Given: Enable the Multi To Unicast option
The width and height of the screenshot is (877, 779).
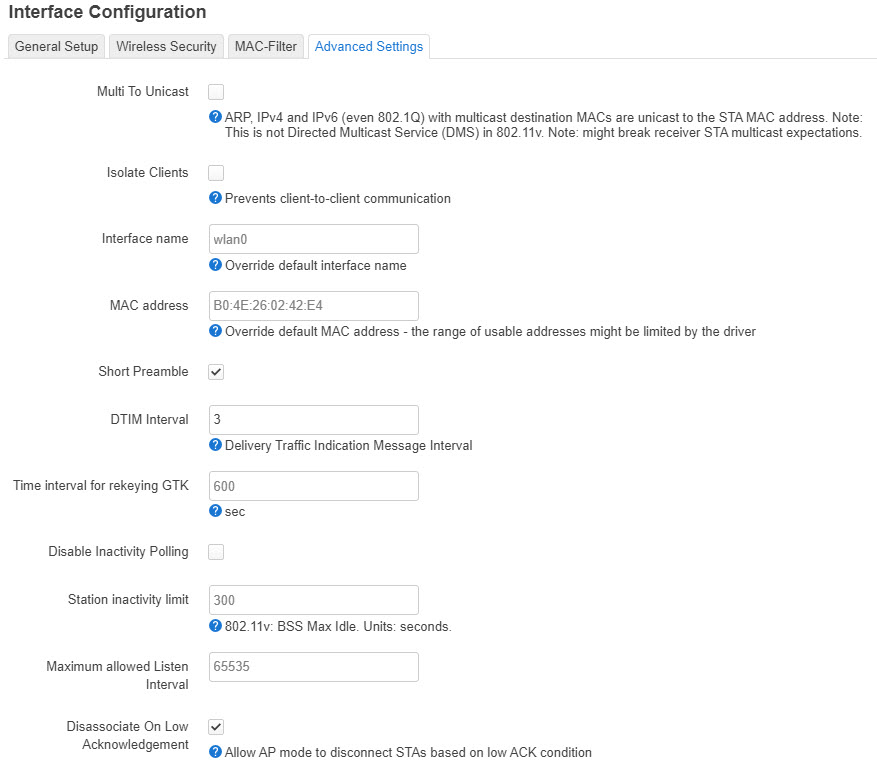Looking at the screenshot, I should pyautogui.click(x=215, y=91).
